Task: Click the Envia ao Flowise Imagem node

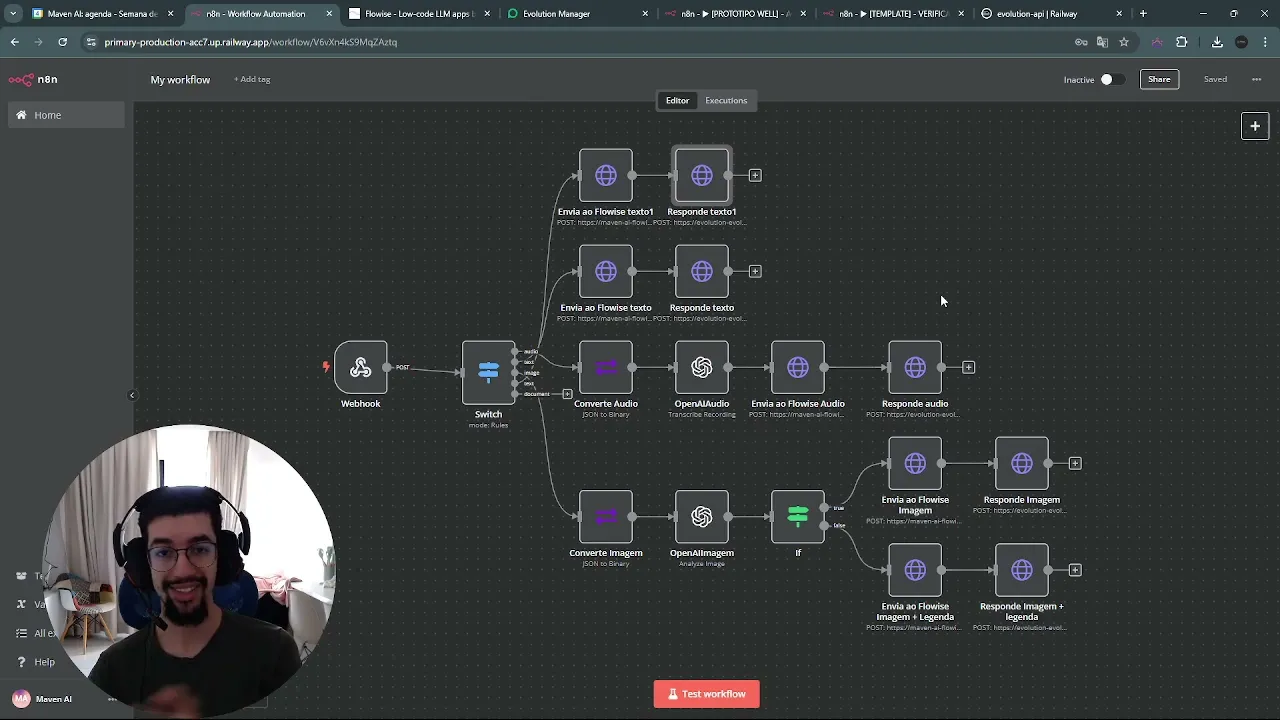Action: pos(915,463)
